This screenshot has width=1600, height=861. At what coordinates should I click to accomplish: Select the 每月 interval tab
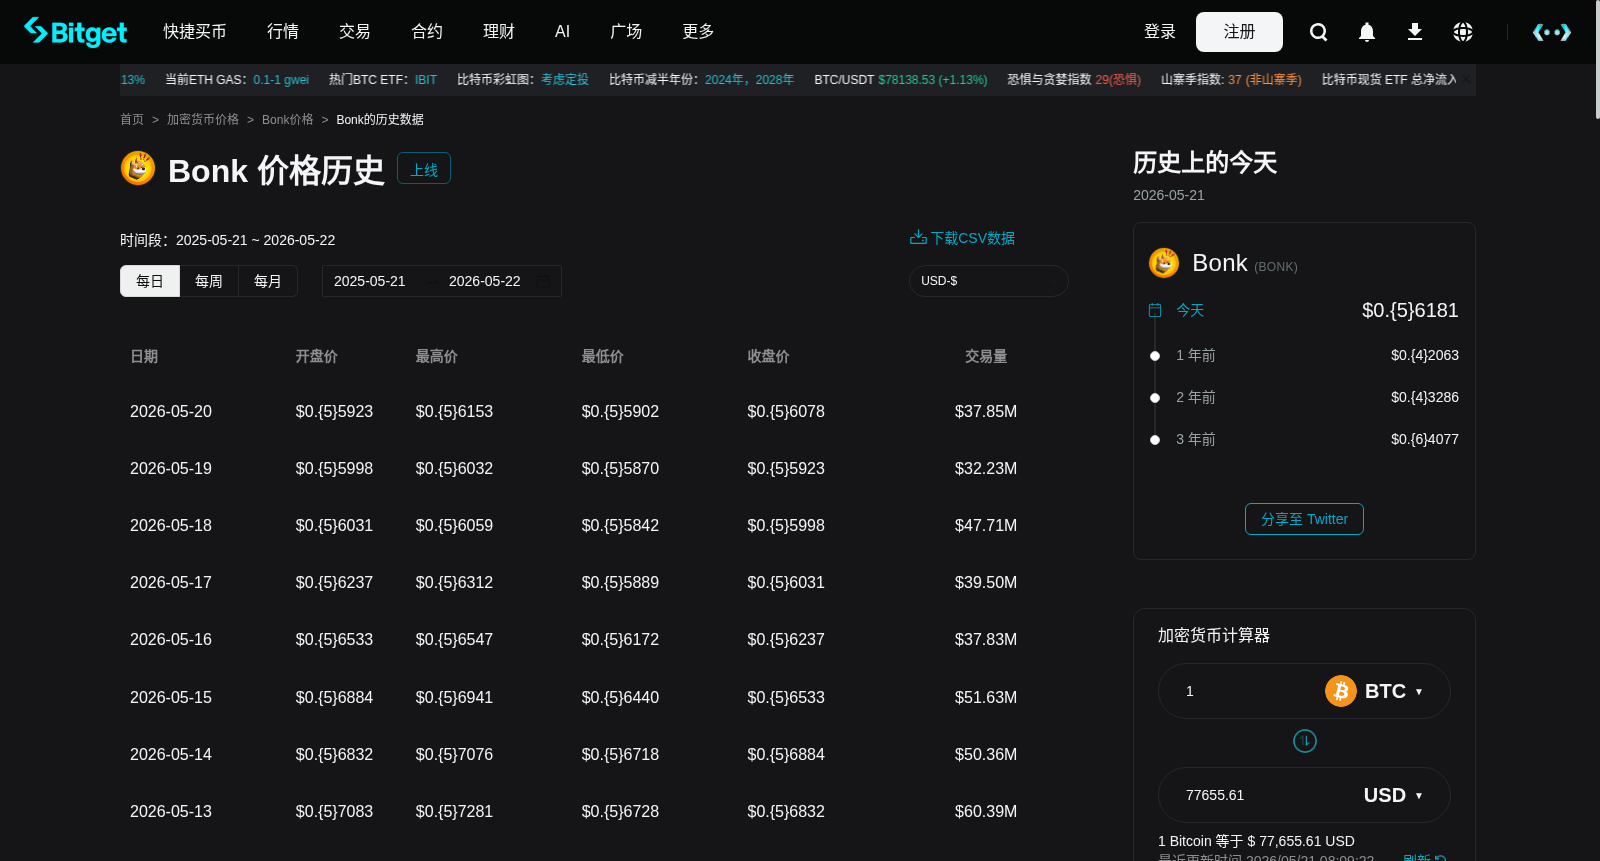pos(268,281)
